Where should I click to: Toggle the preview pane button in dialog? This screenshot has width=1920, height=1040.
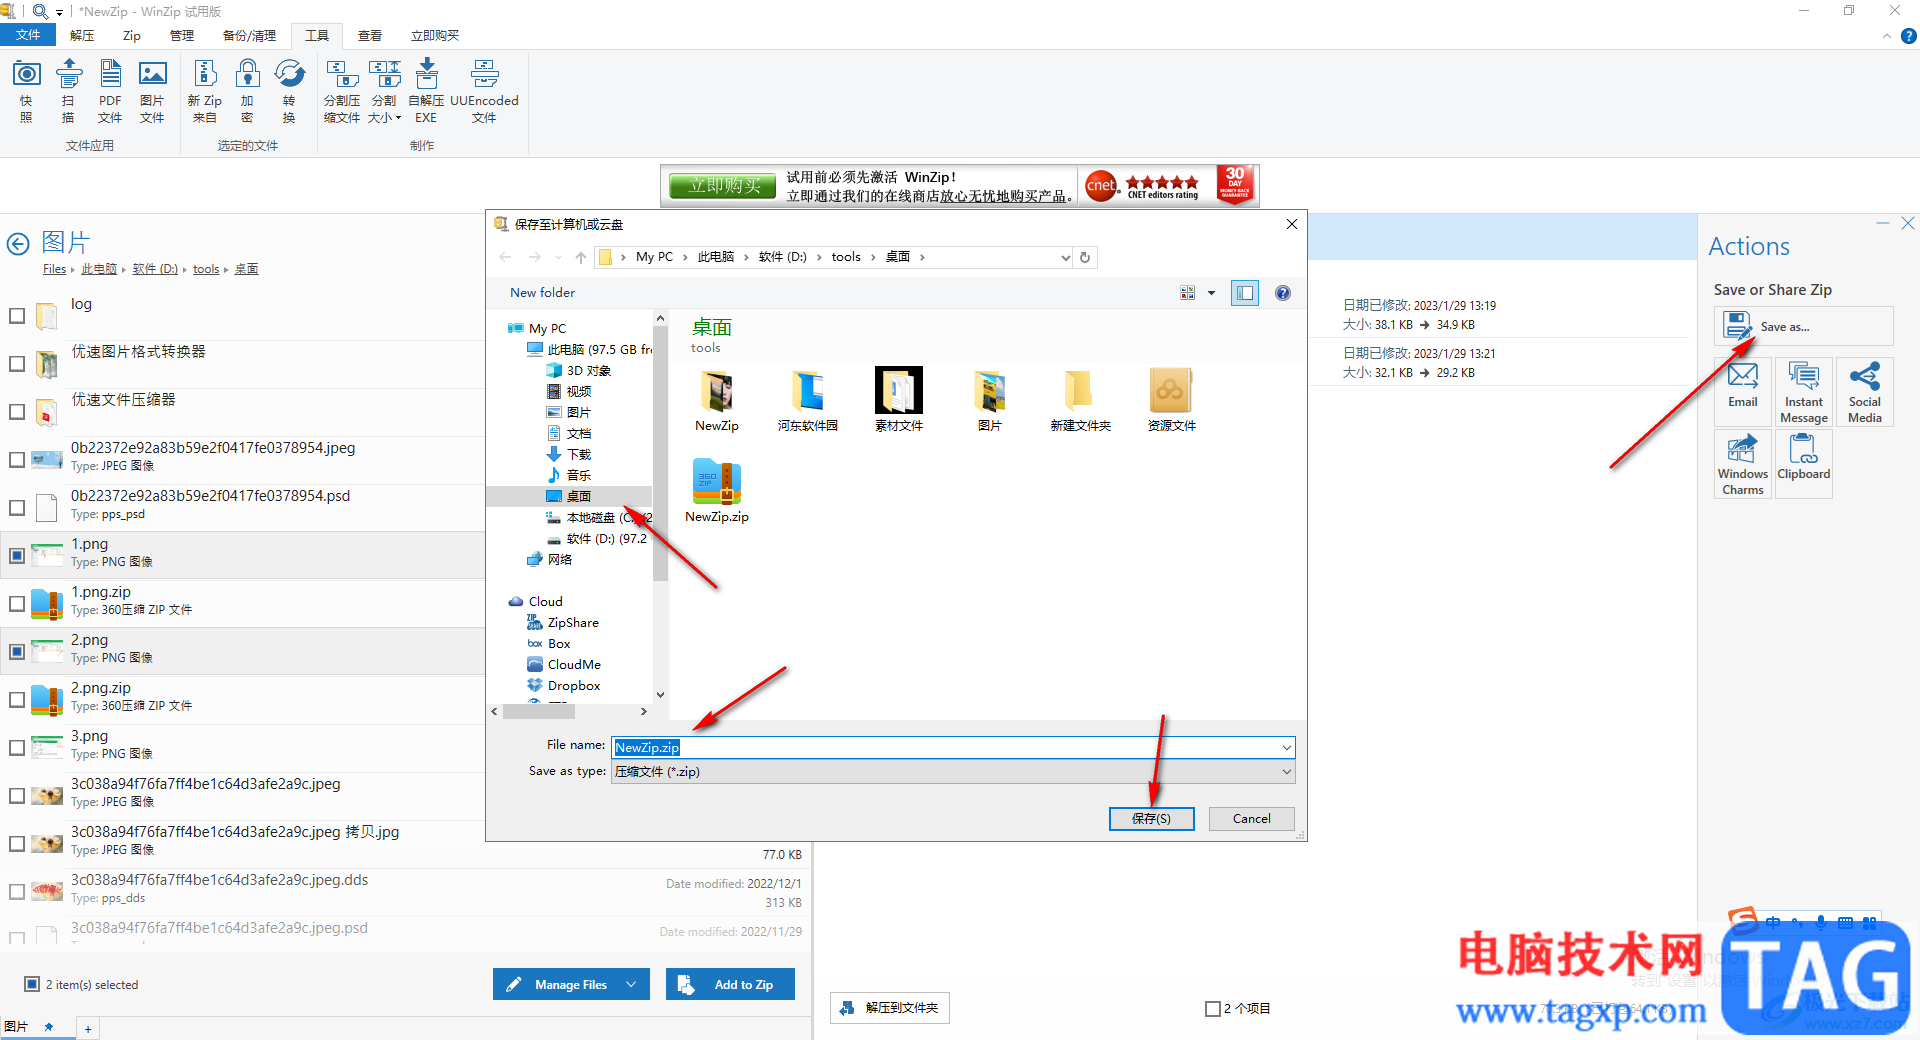1245,293
